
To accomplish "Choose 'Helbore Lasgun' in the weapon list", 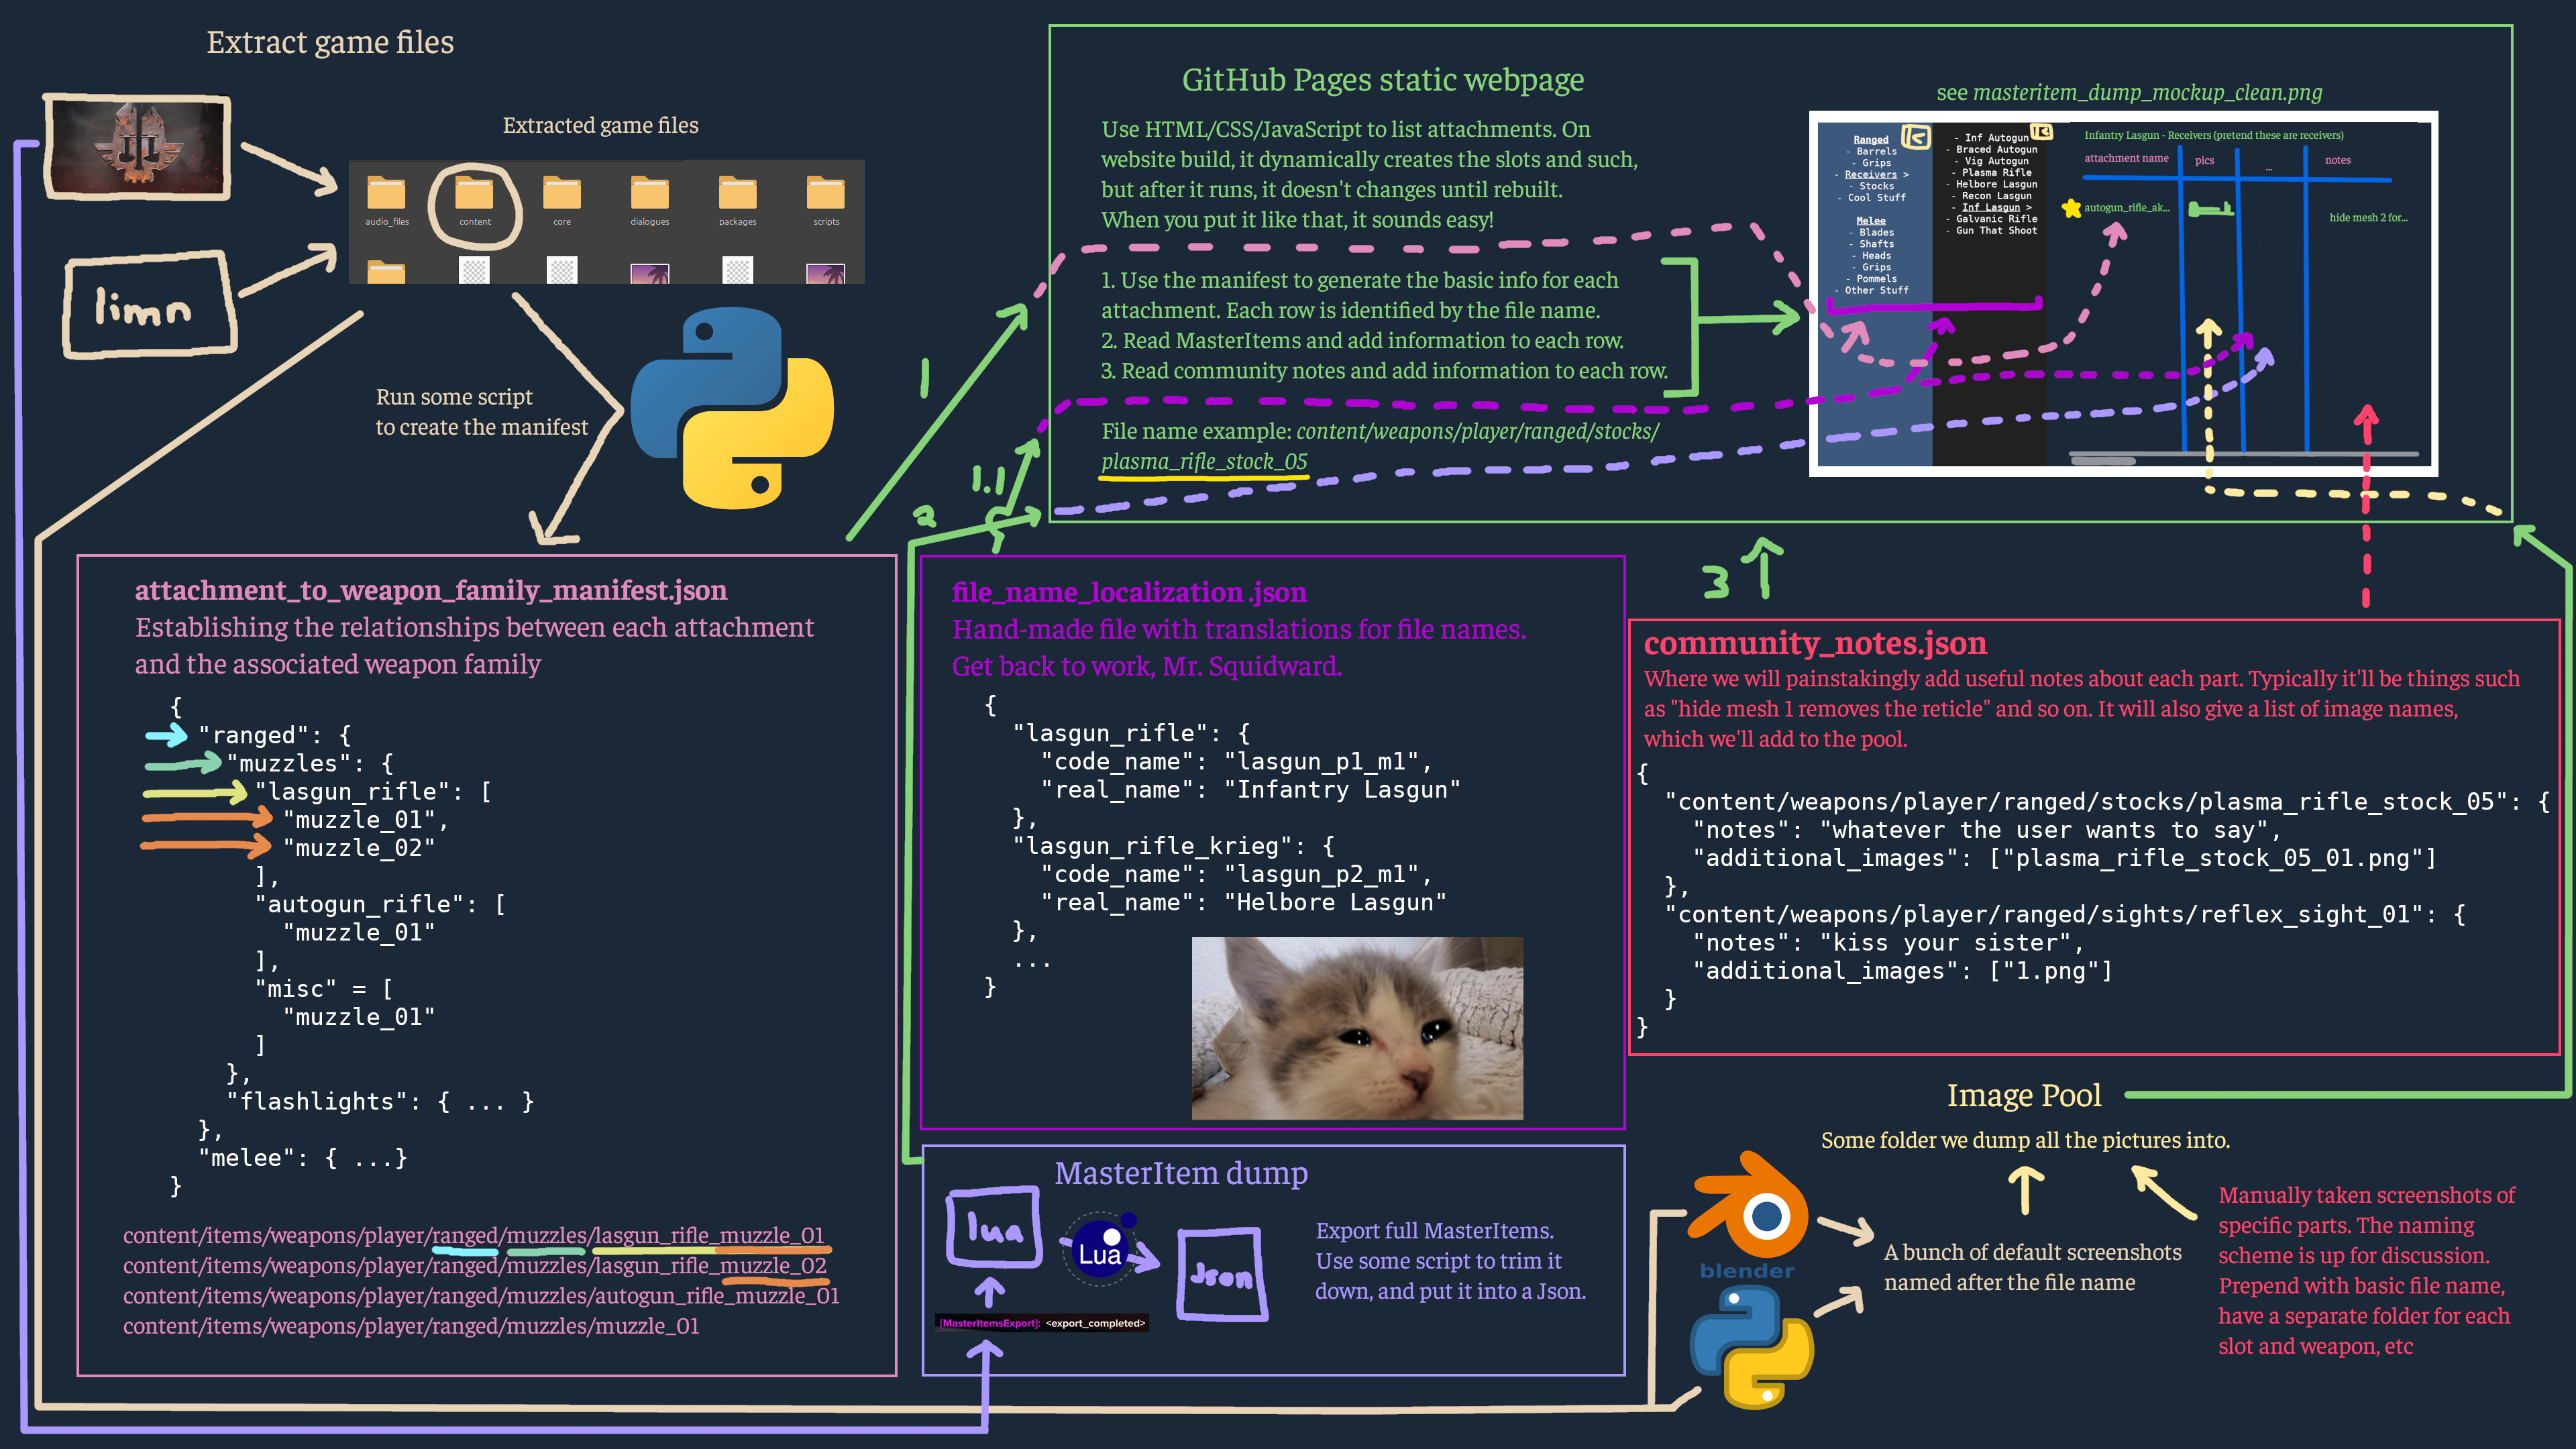I will (1992, 185).
